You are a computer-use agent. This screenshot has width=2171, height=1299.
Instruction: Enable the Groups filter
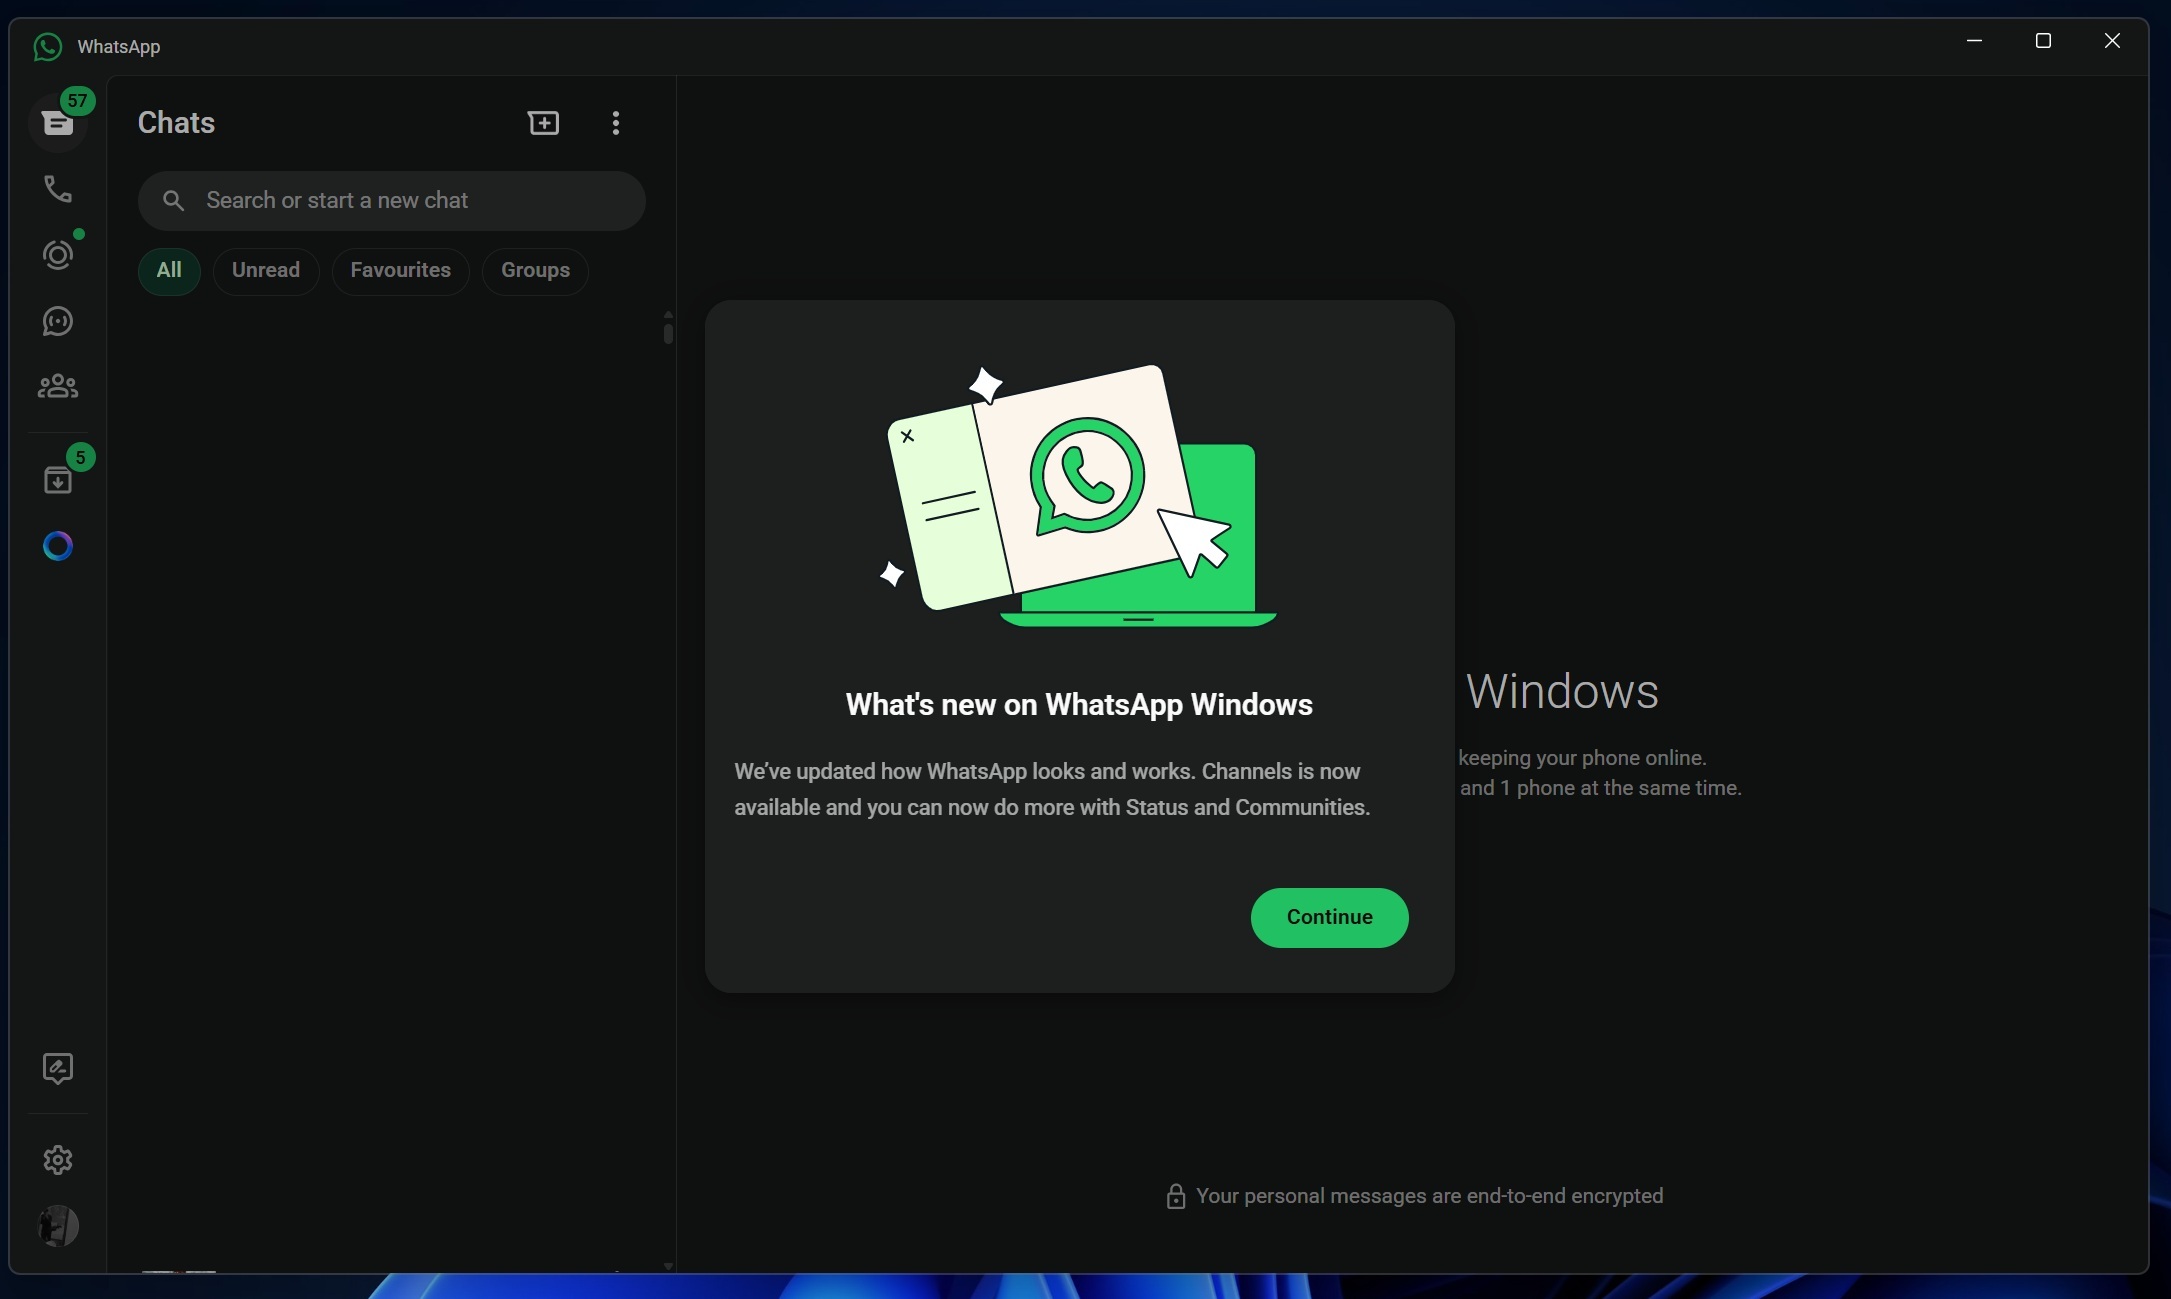(x=535, y=270)
